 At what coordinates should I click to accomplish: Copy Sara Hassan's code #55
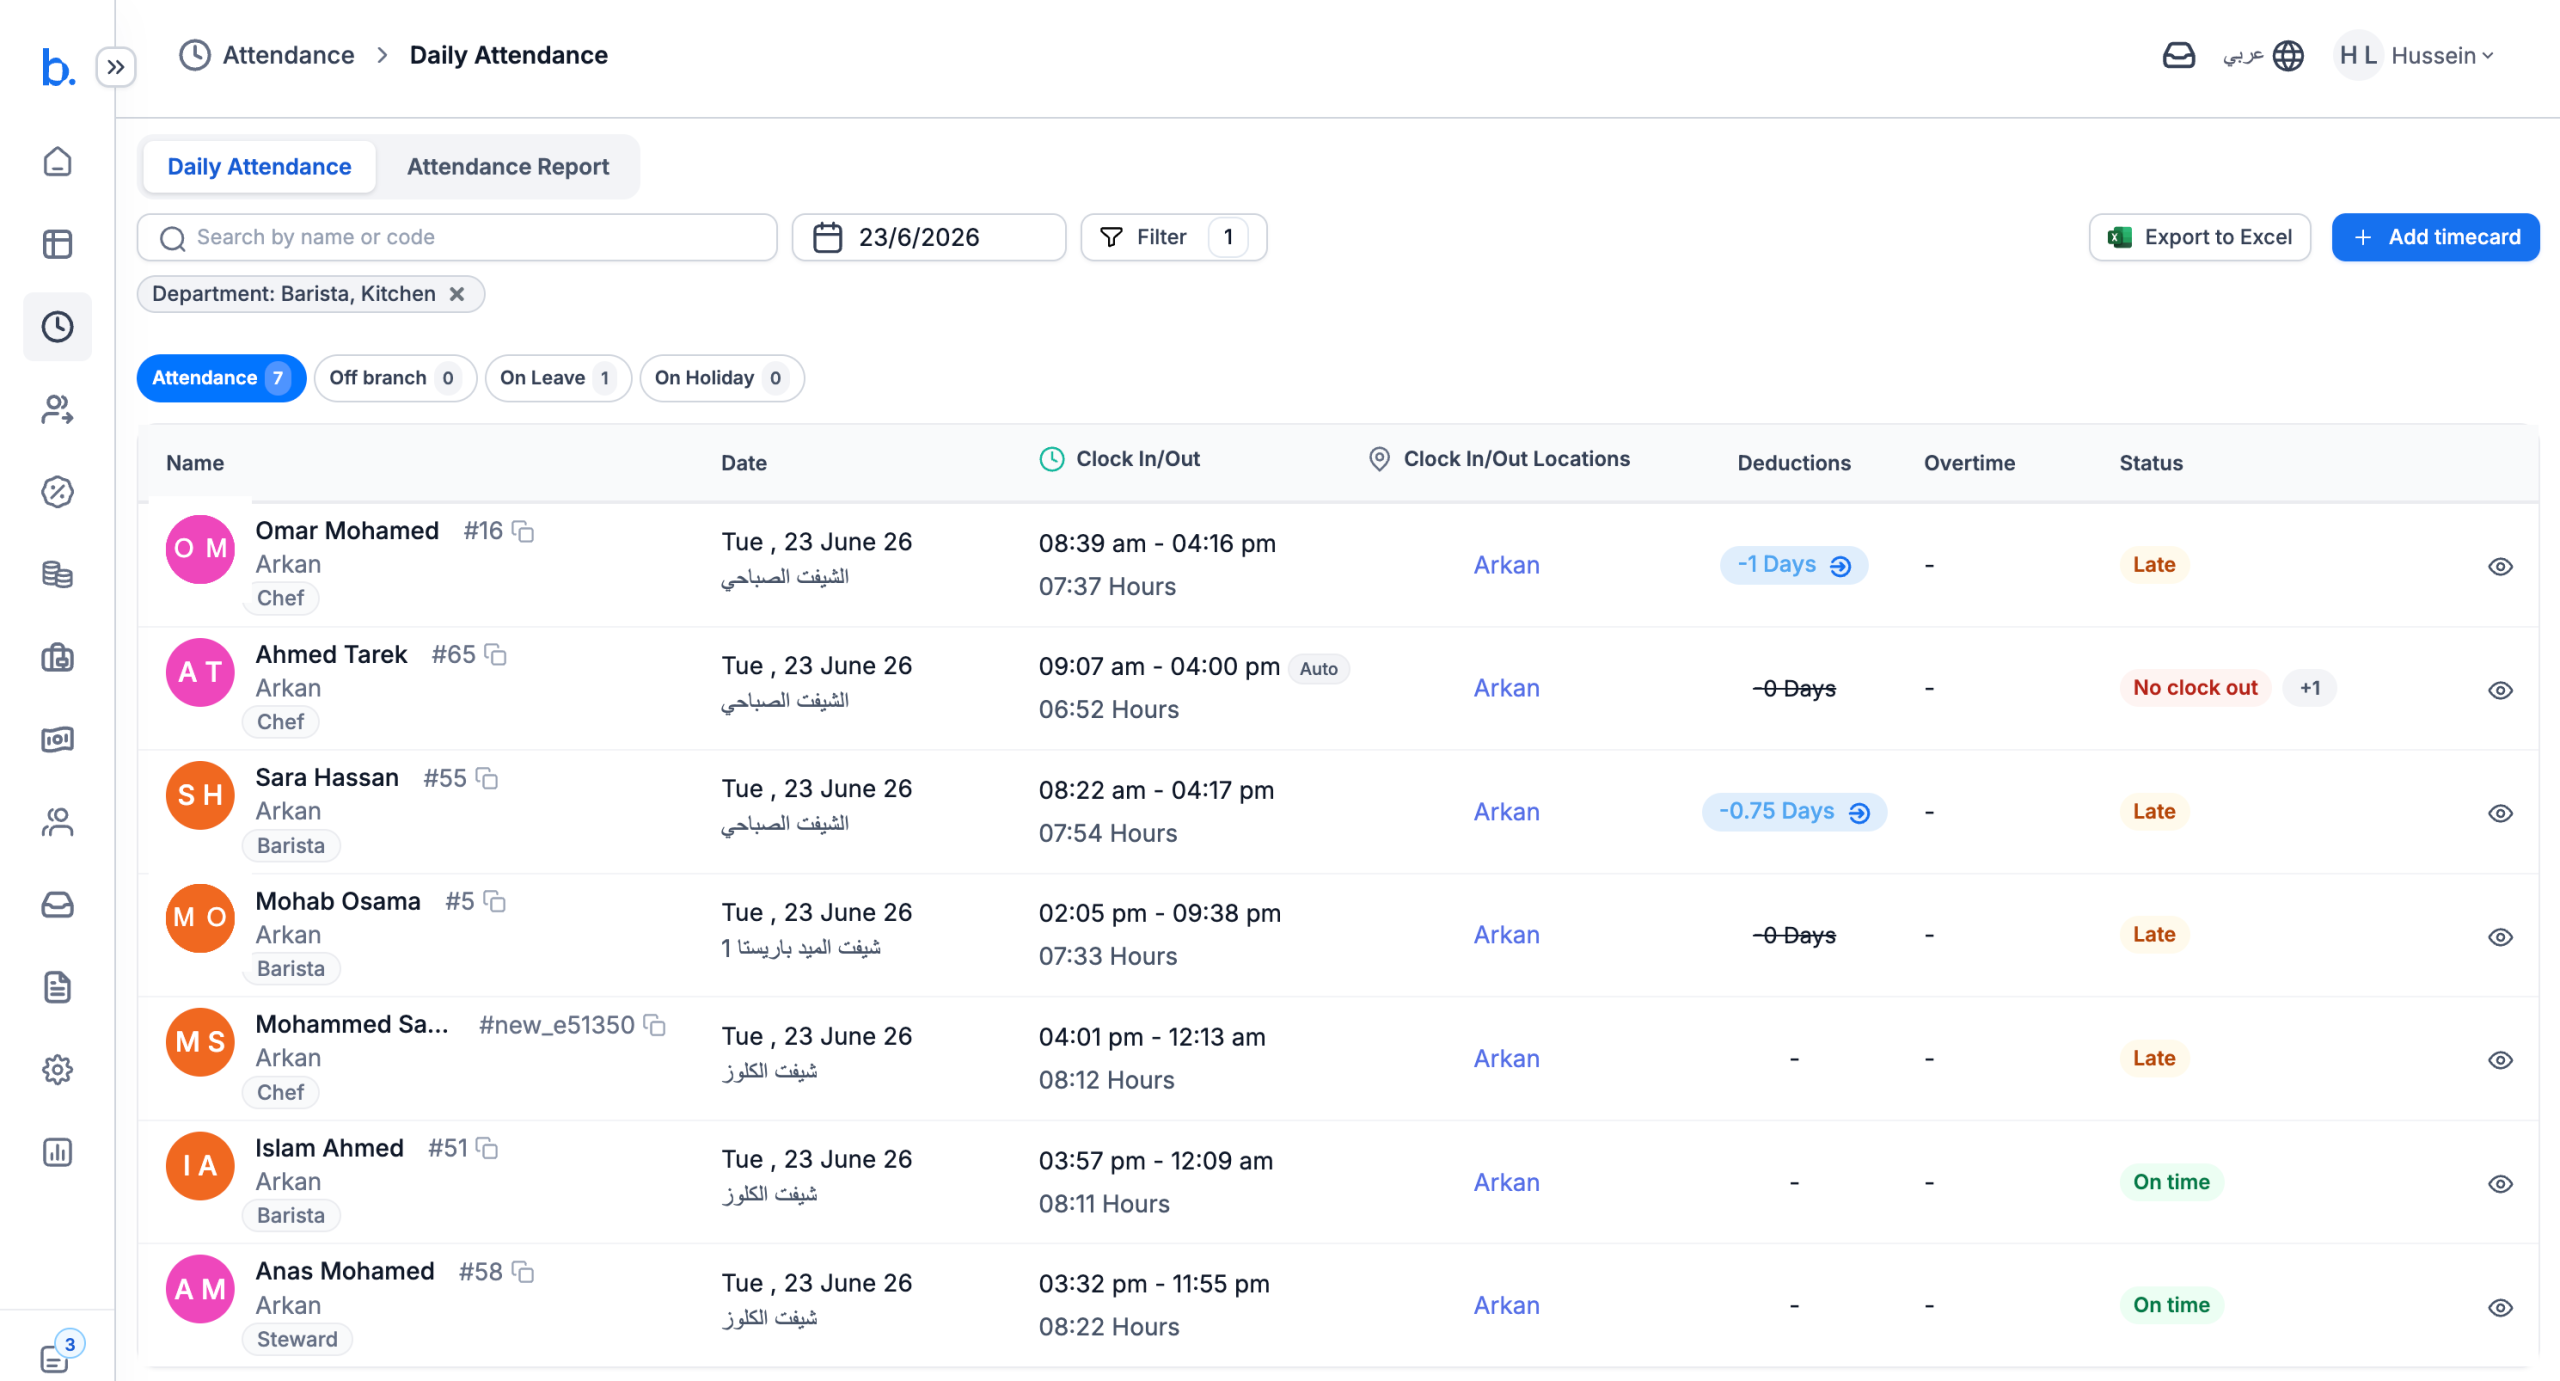(487, 778)
